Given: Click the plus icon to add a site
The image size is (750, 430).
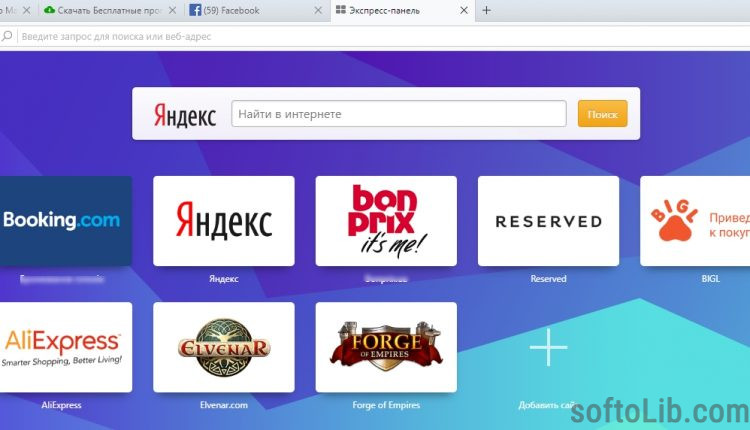Looking at the screenshot, I should click(548, 347).
